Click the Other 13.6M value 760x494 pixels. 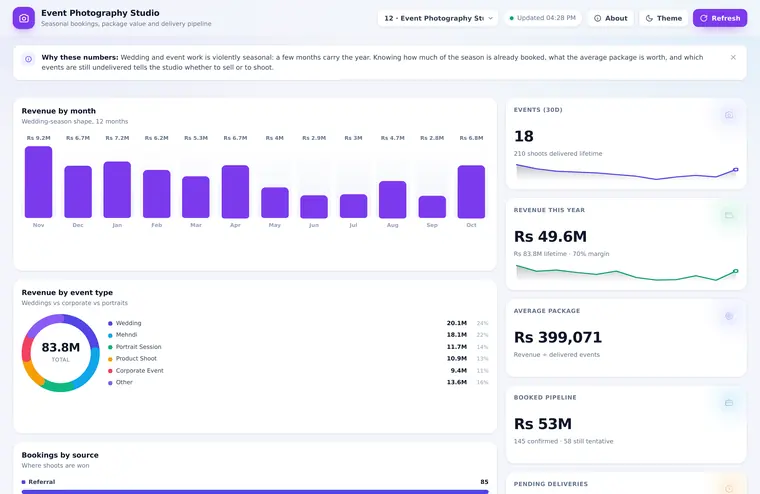(x=456, y=382)
